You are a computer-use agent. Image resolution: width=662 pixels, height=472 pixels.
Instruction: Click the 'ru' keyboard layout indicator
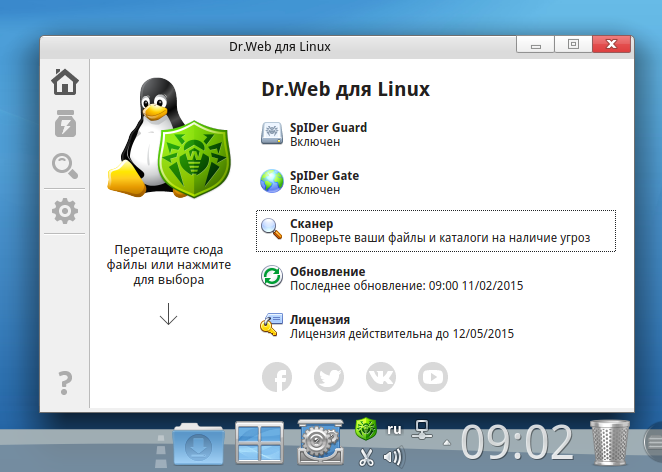[394, 429]
